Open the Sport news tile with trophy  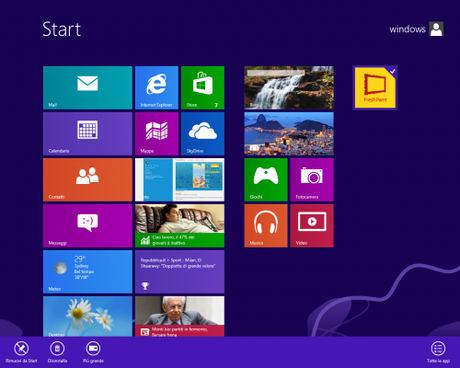click(x=180, y=272)
